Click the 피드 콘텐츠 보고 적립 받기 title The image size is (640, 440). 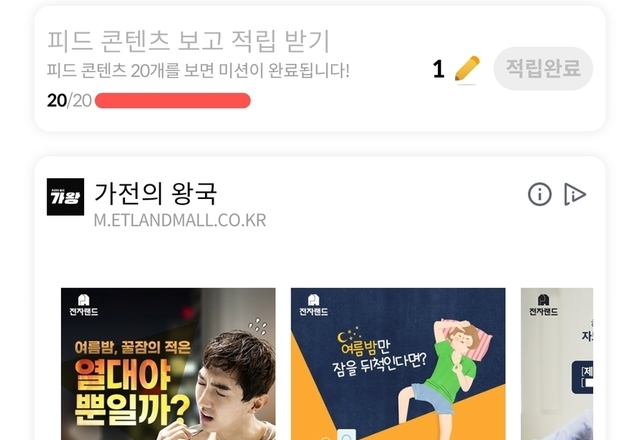189,41
